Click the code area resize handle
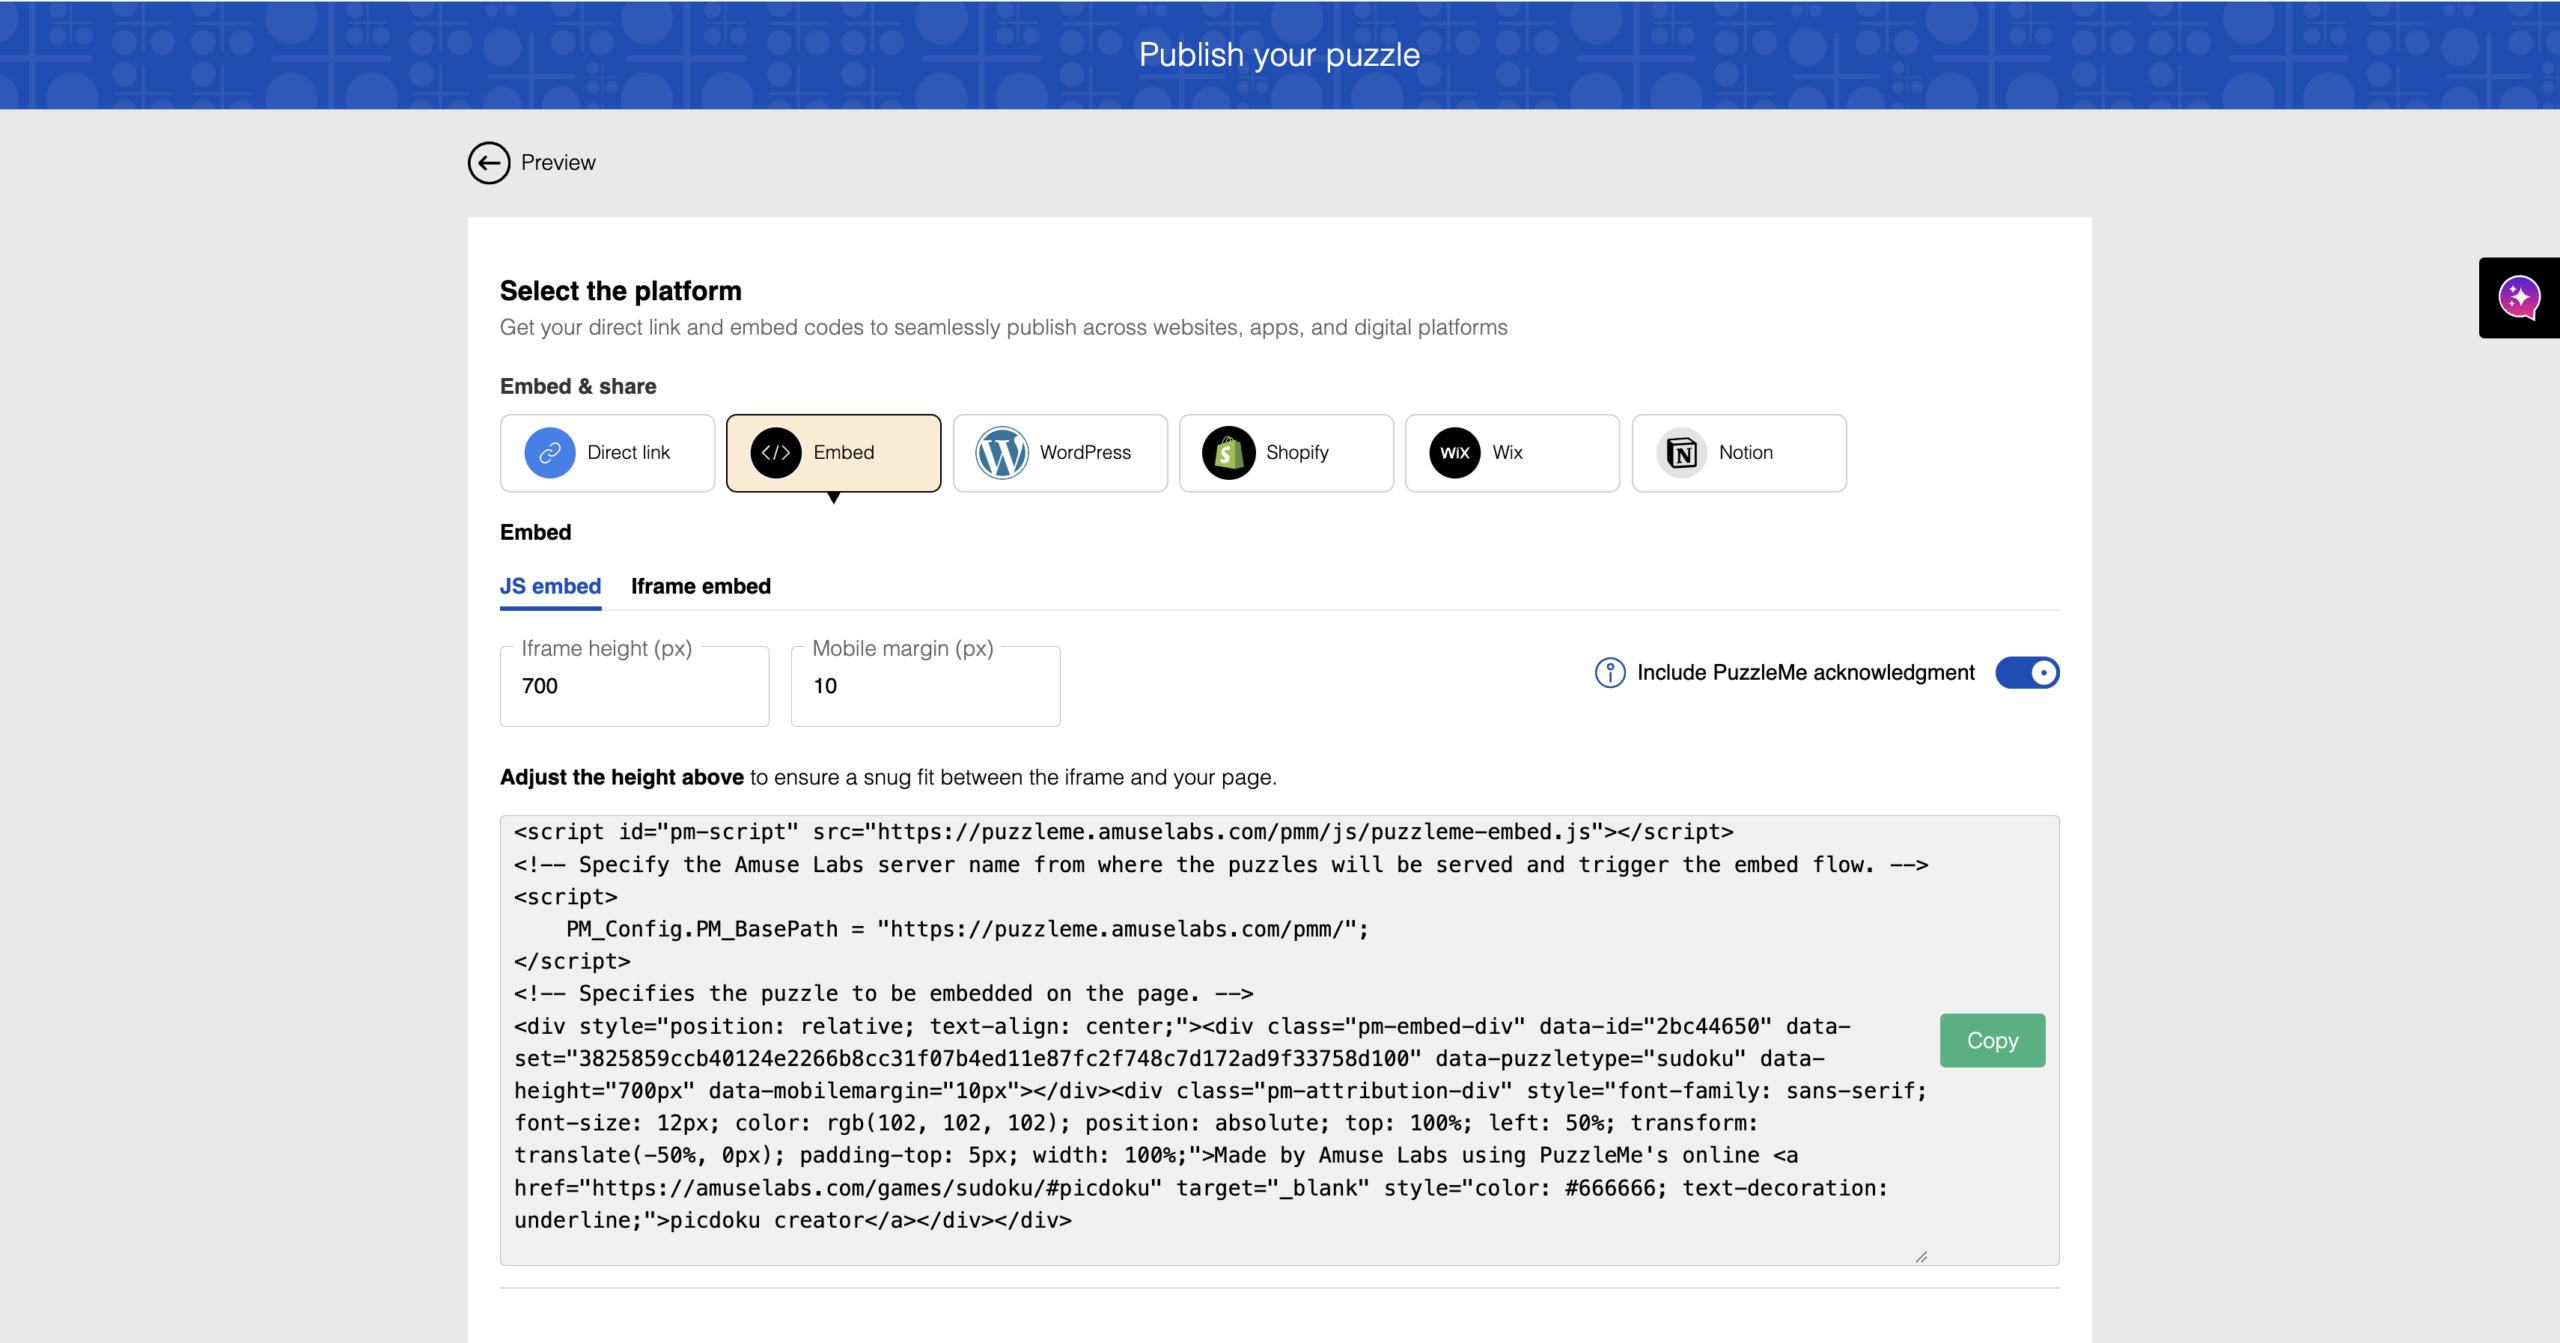The height and width of the screenshot is (1343, 2560). tap(1921, 1257)
